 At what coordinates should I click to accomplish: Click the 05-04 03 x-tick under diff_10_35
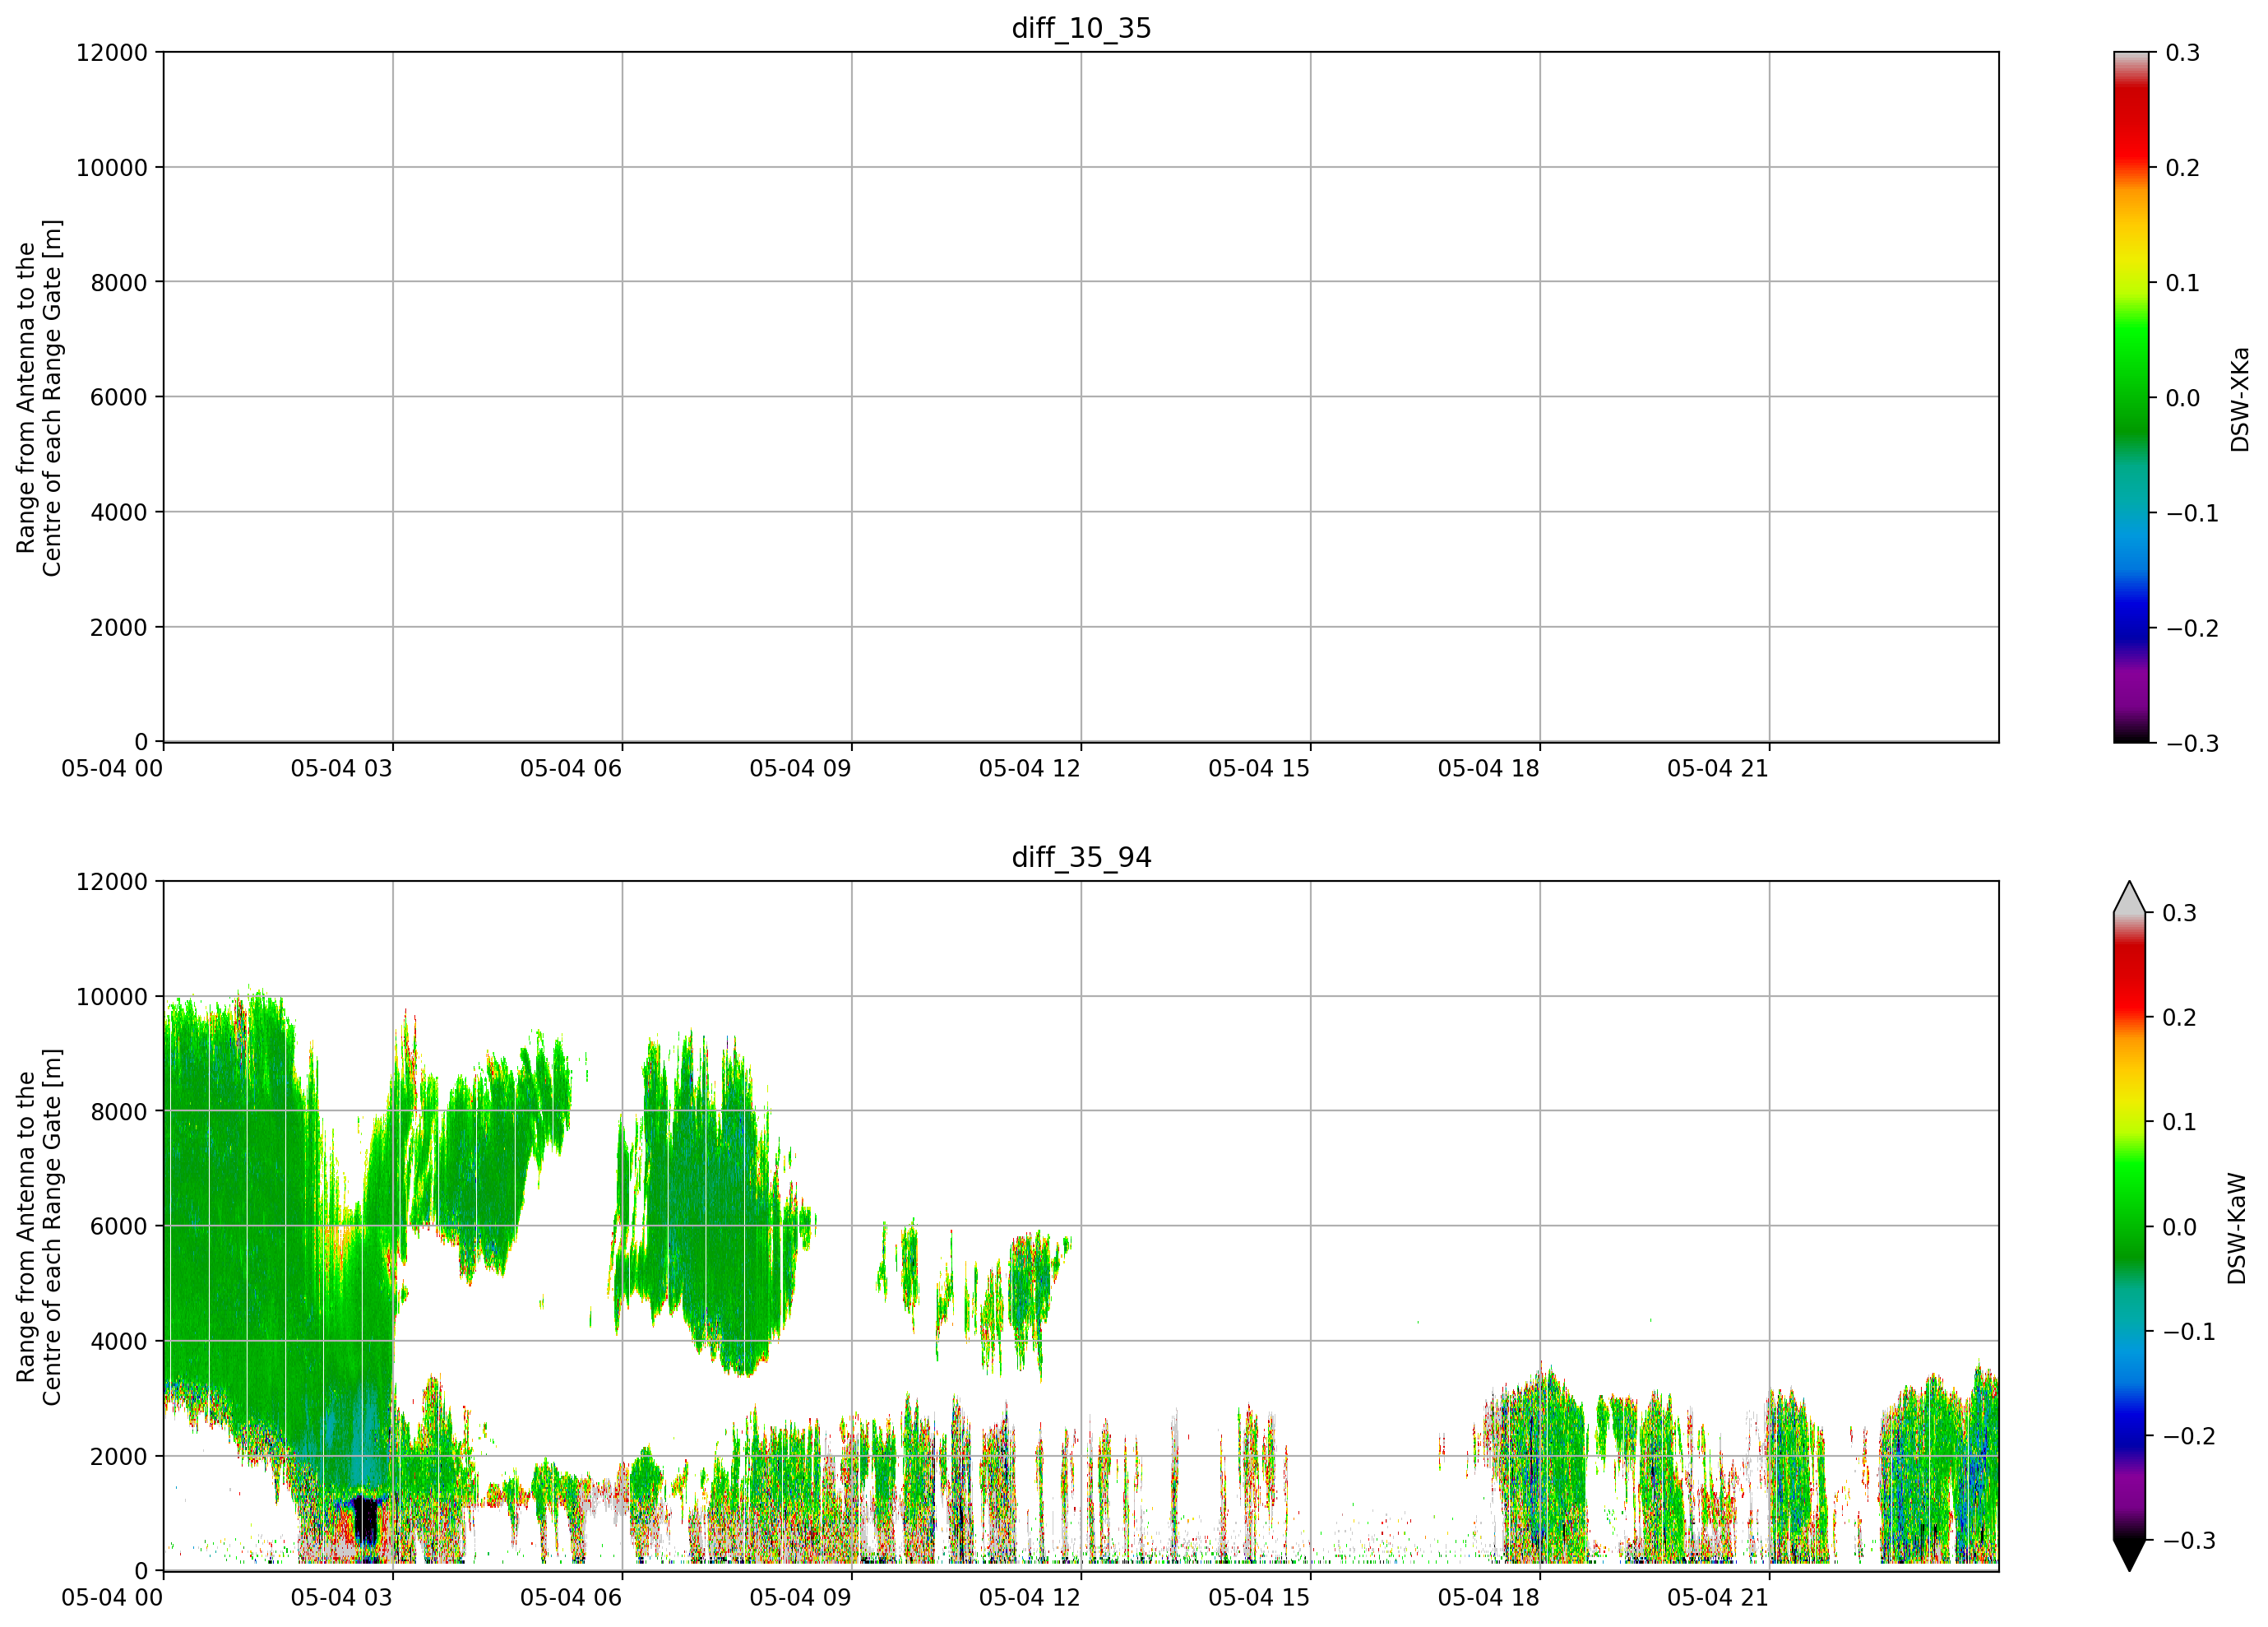coord(342,769)
